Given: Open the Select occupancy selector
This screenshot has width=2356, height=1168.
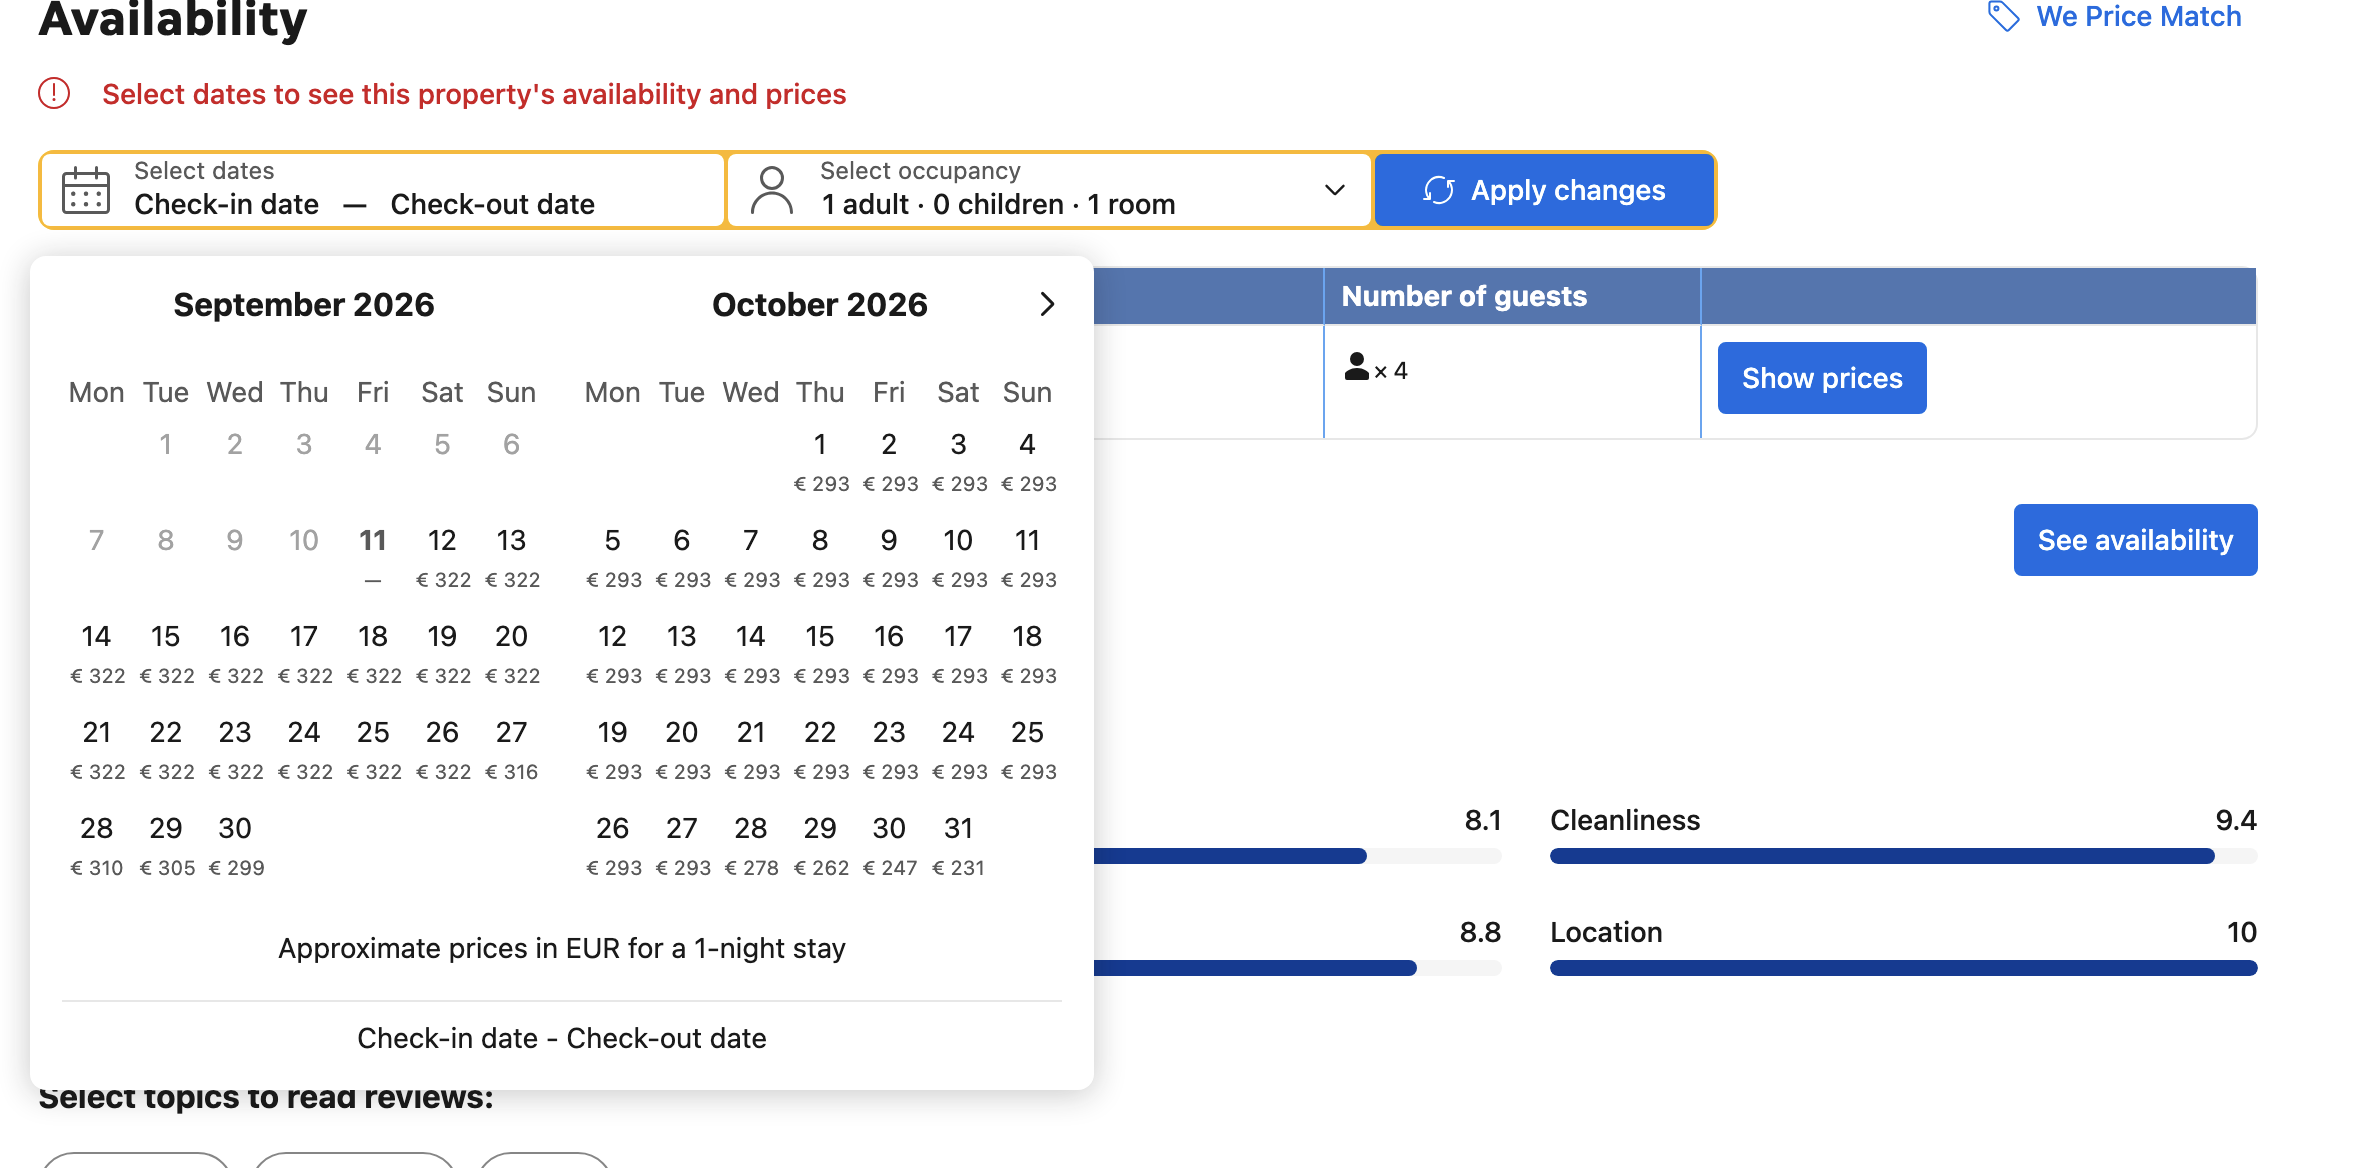Looking at the screenshot, I should pyautogui.click(x=1049, y=190).
